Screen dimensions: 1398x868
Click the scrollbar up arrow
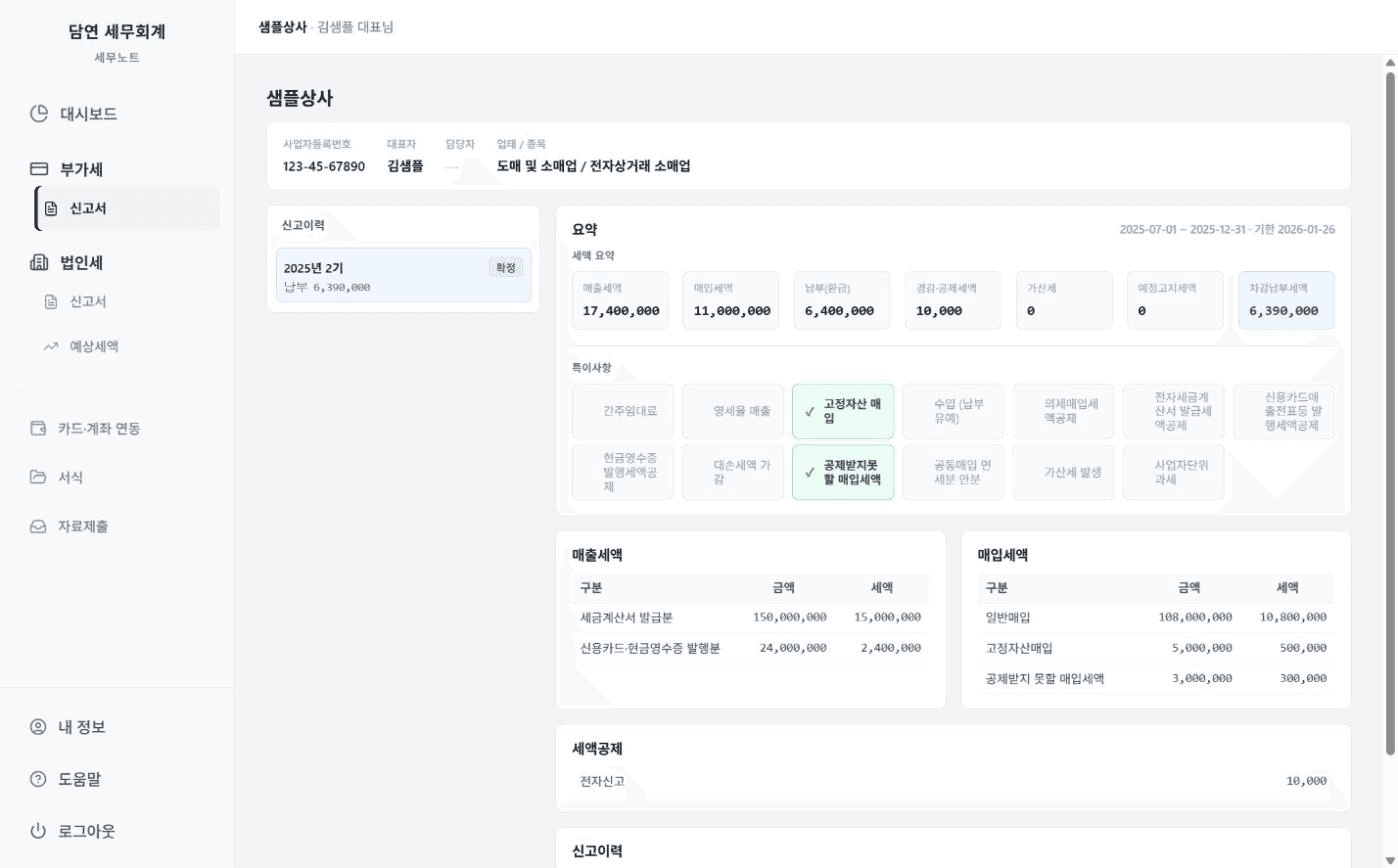click(x=1390, y=62)
